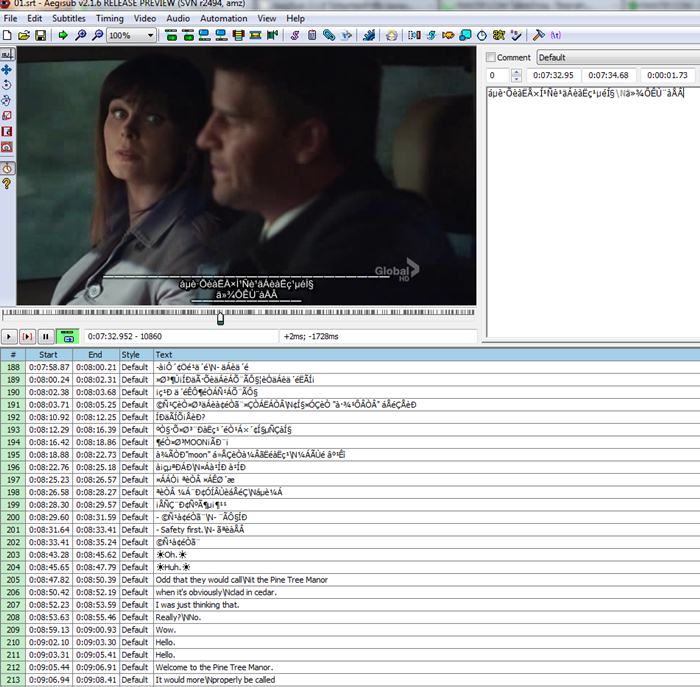Open the Automation menu

click(x=224, y=18)
